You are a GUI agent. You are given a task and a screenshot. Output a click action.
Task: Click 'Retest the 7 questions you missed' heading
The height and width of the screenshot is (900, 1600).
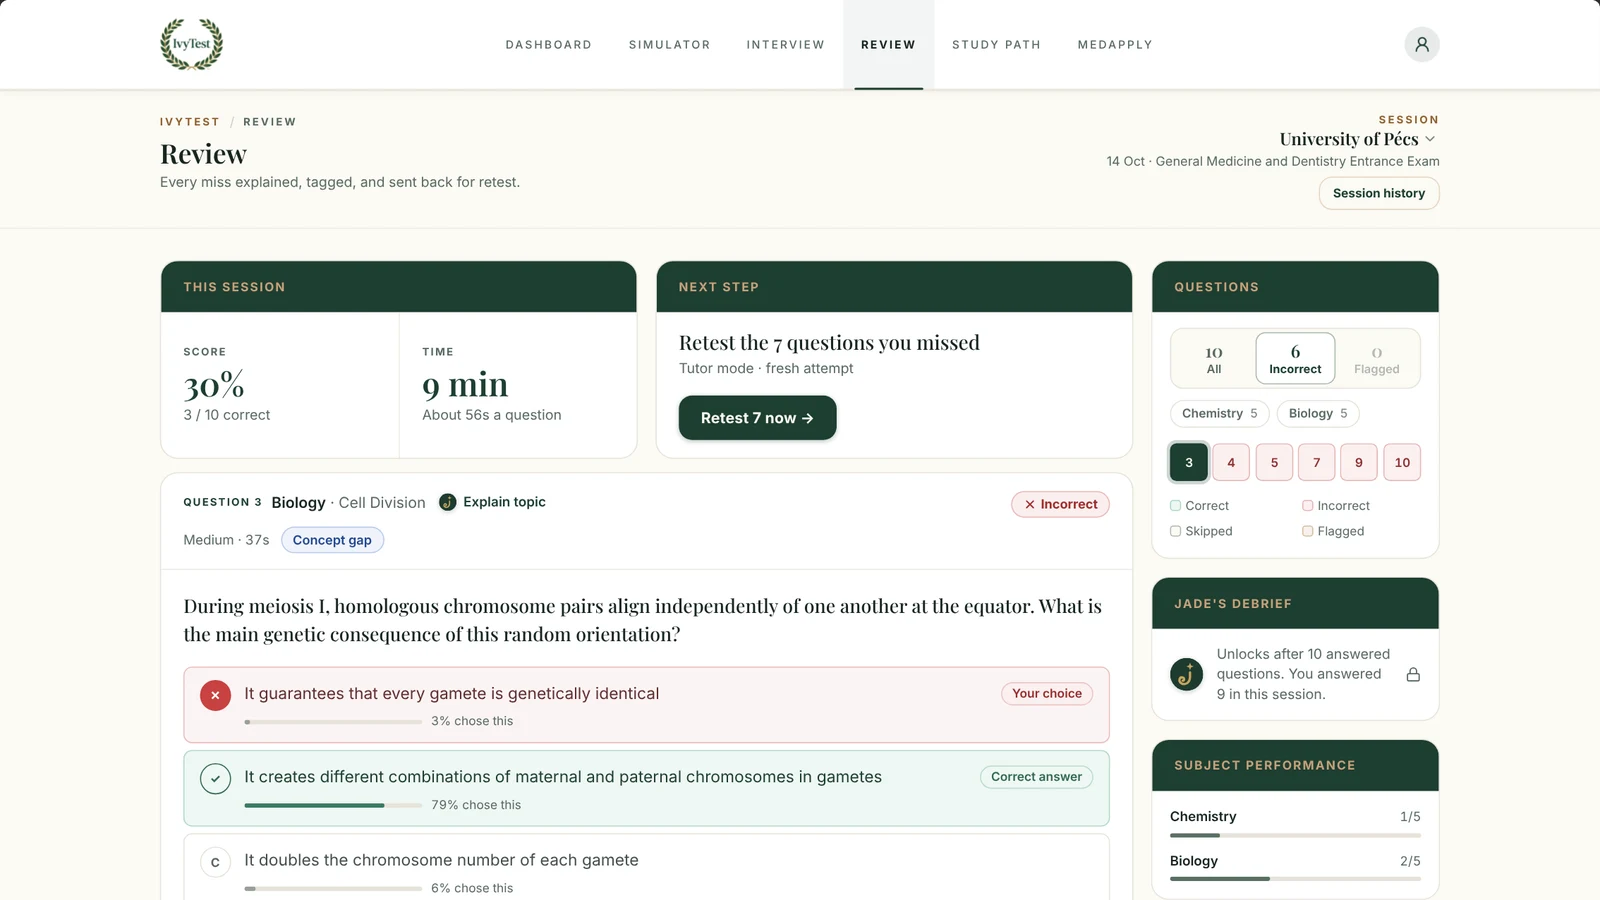tap(829, 343)
